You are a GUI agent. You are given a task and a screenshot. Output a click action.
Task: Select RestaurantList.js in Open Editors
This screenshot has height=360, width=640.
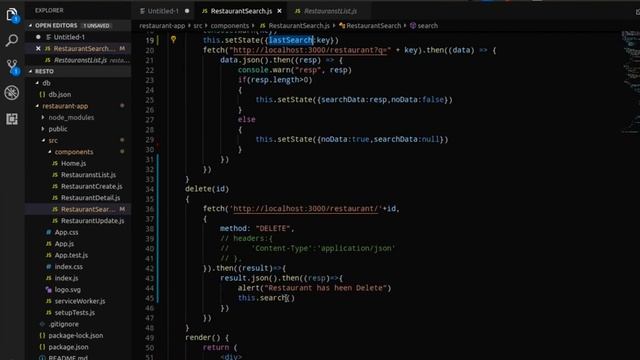80,60
